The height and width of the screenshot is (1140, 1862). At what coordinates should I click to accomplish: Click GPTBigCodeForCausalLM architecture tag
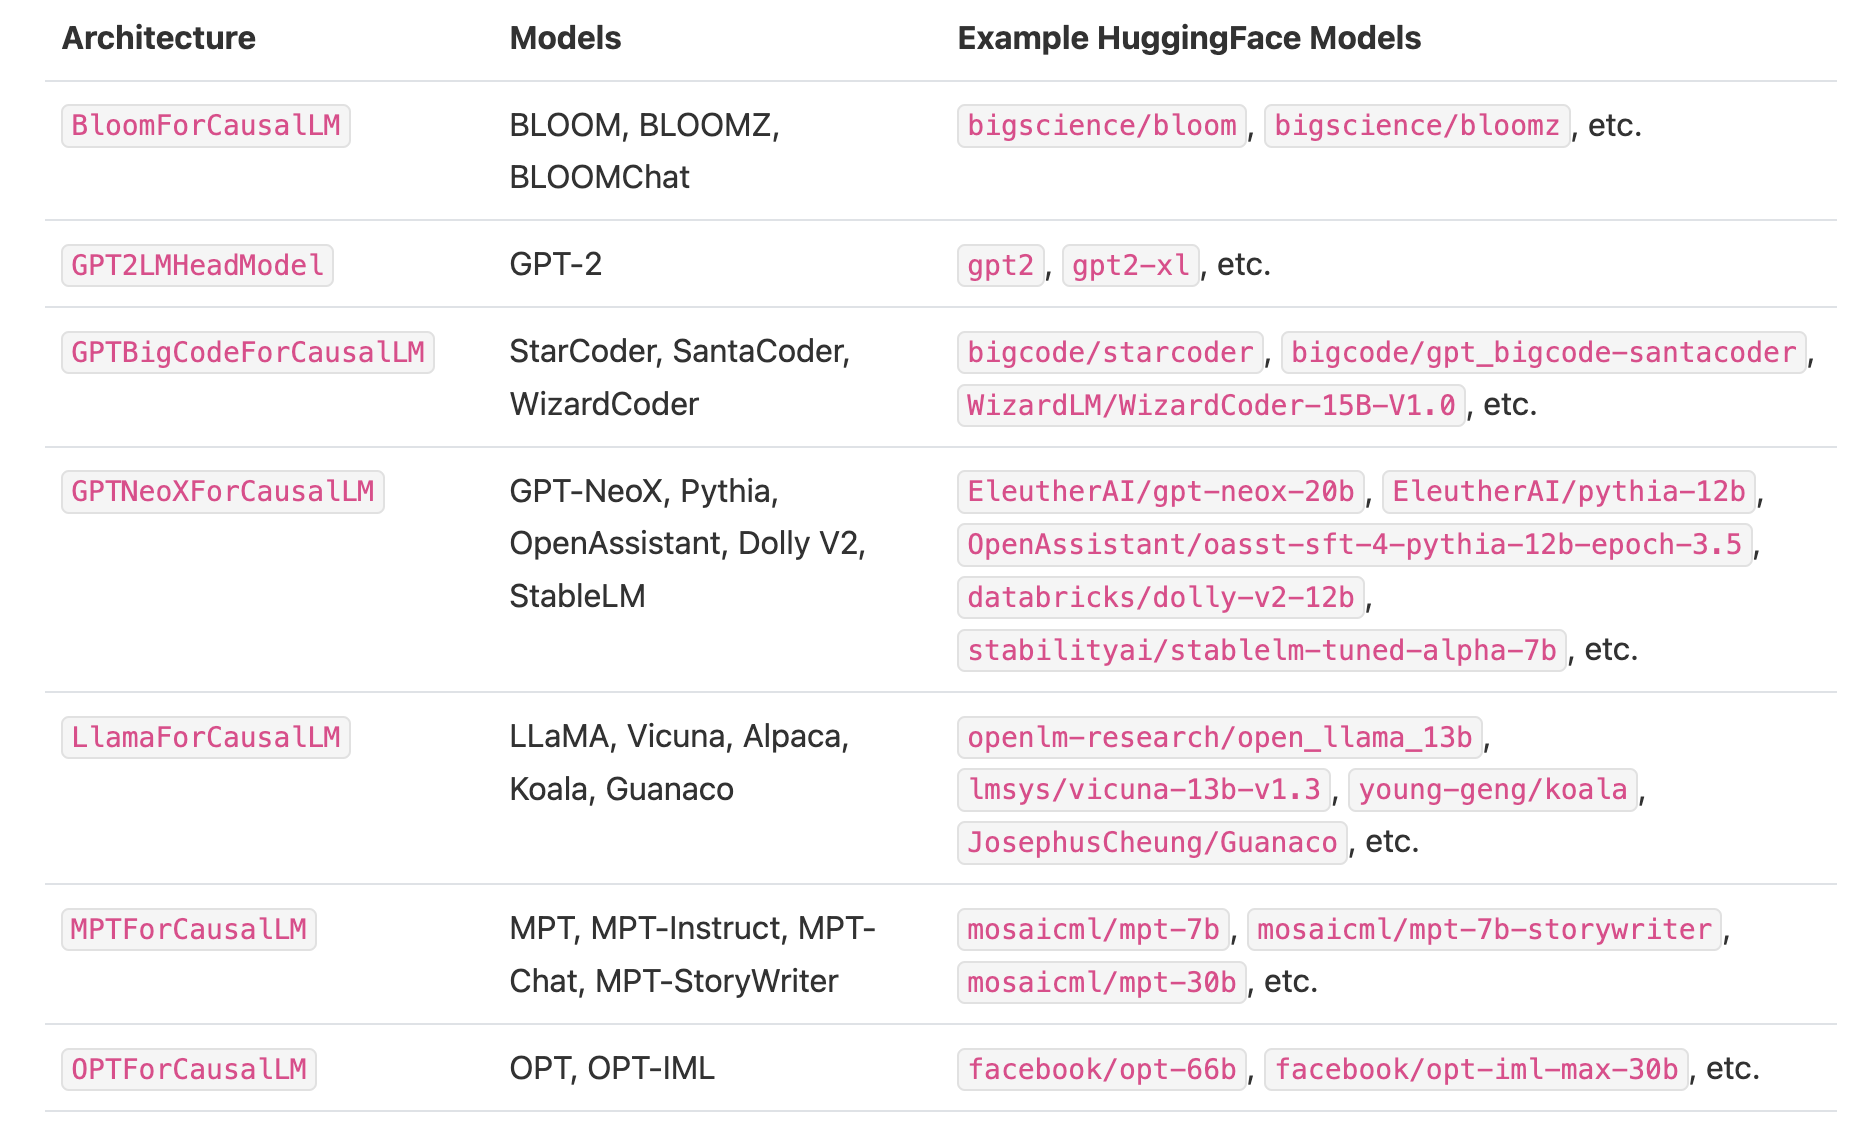pos(248,353)
